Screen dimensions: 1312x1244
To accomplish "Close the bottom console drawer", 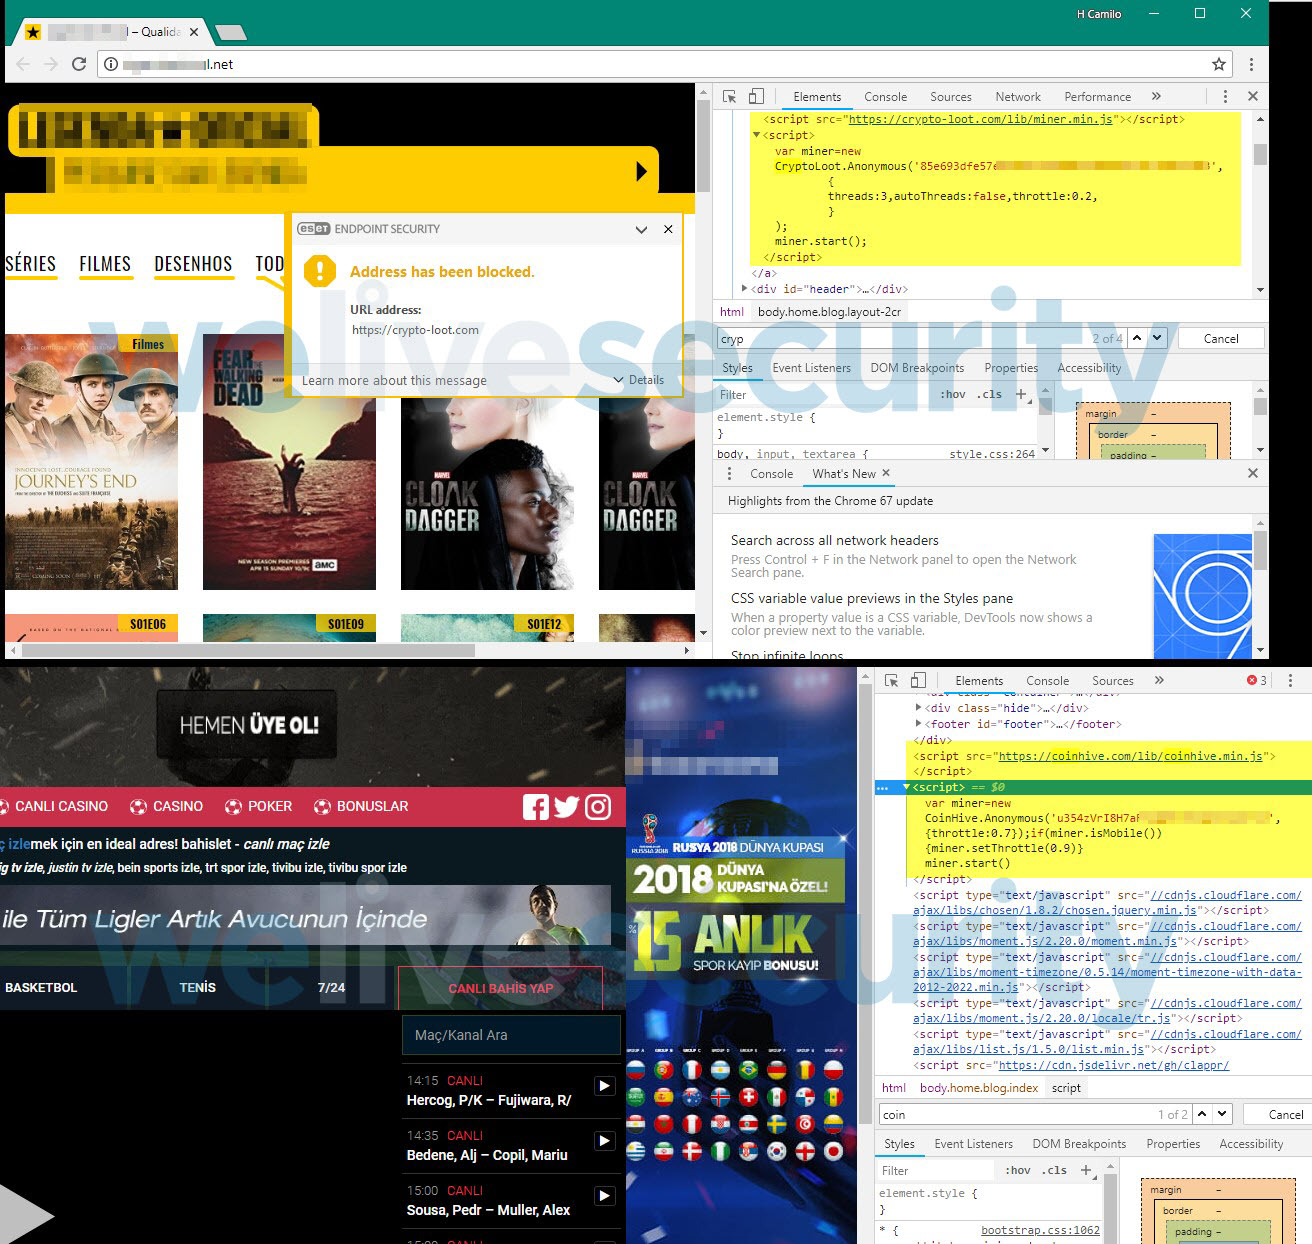I will coord(1253,473).
